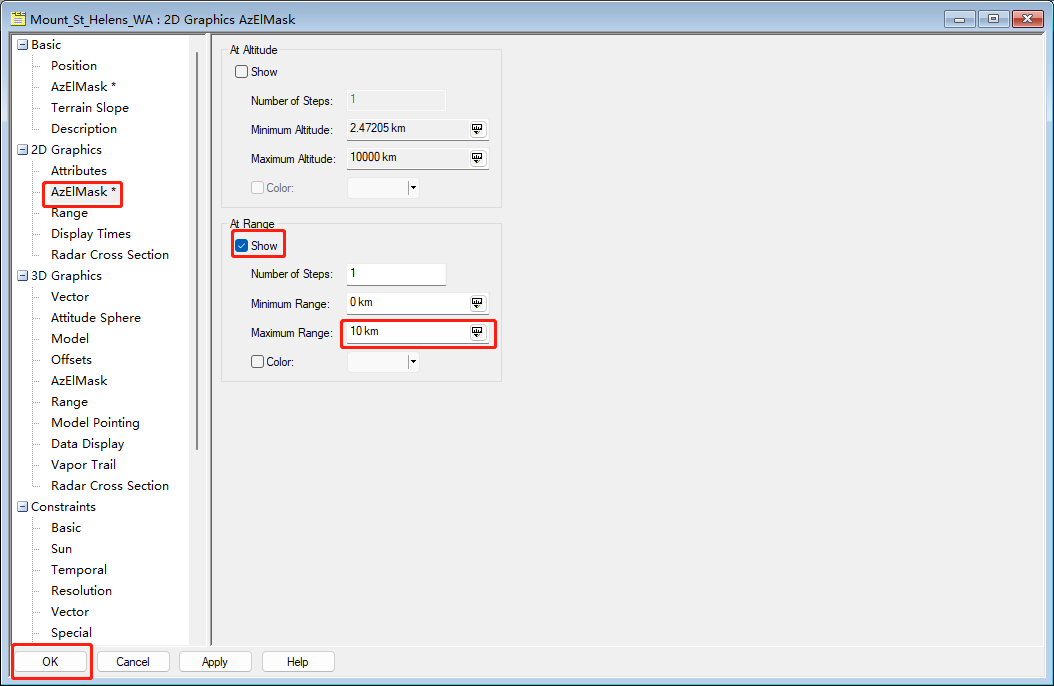Click the Number of Steps field under At Range
1054x686 pixels.
396,274
